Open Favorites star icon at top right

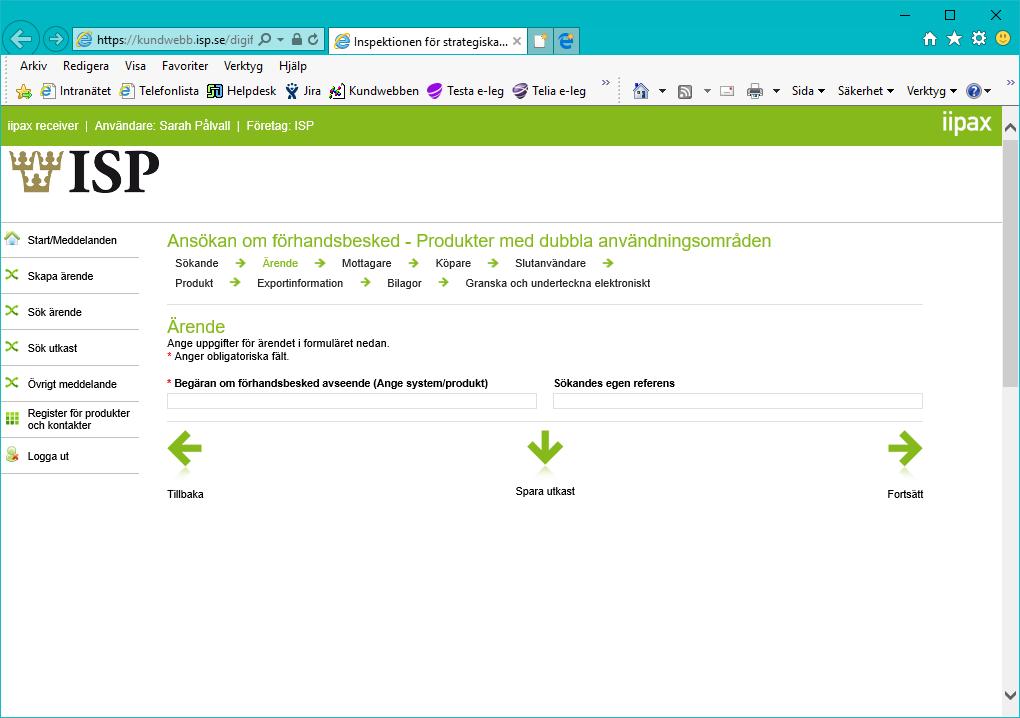click(954, 39)
